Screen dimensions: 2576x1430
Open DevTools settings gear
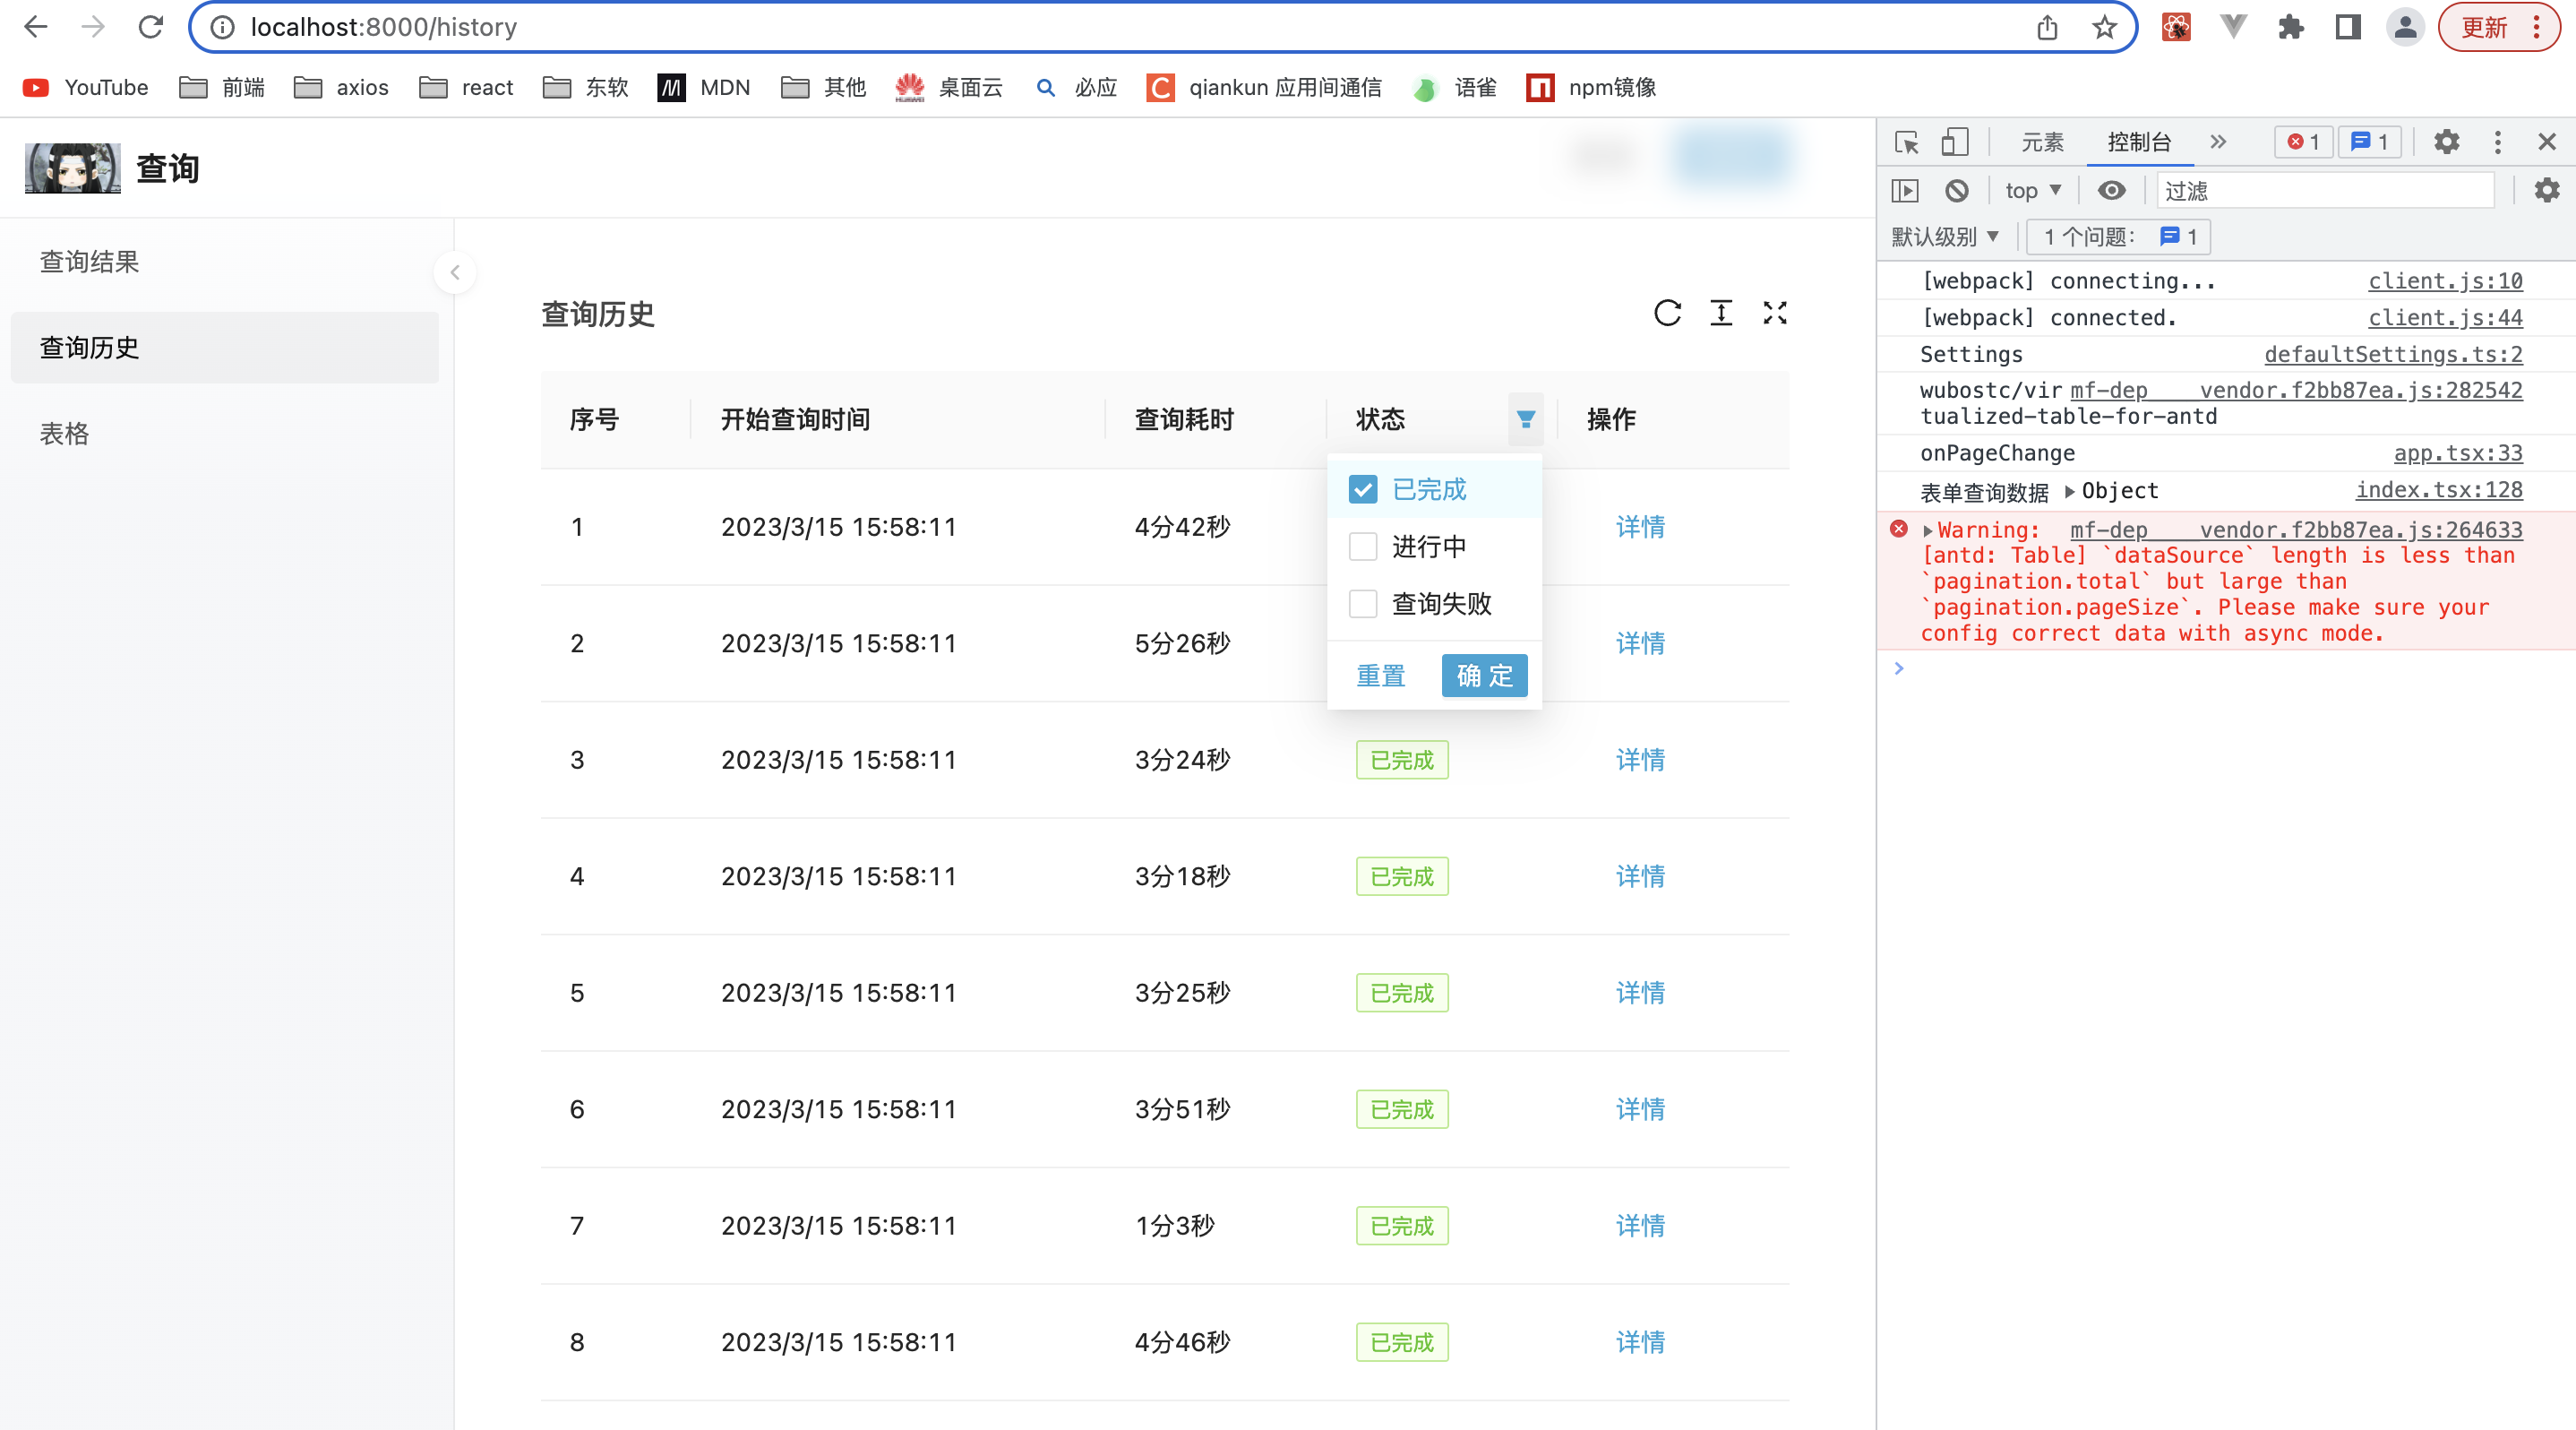(x=2446, y=142)
